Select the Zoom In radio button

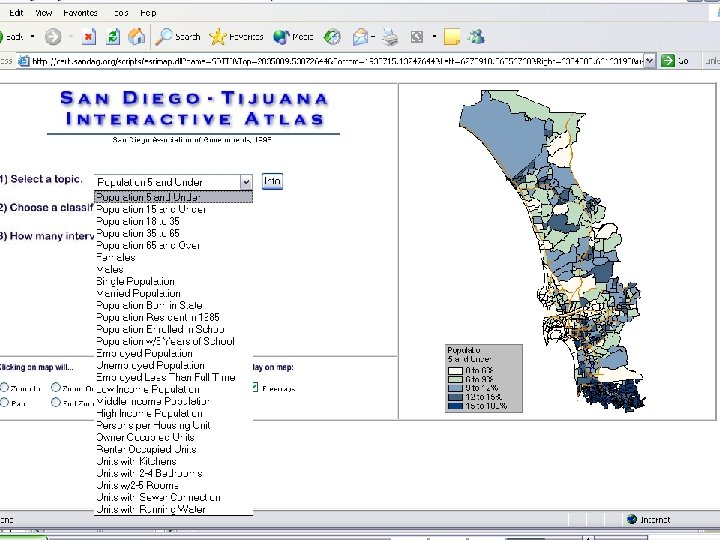pyautogui.click(x=5, y=388)
